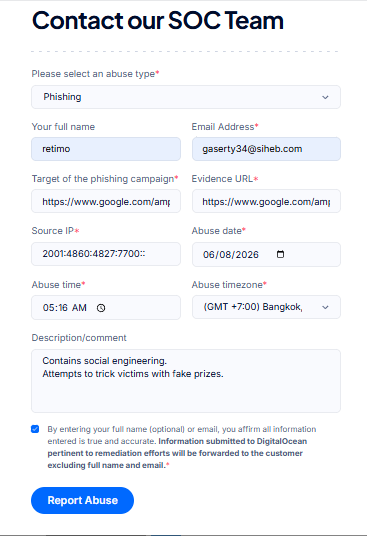
Task: Select the 'Your full name' label
Action: click(x=63, y=127)
